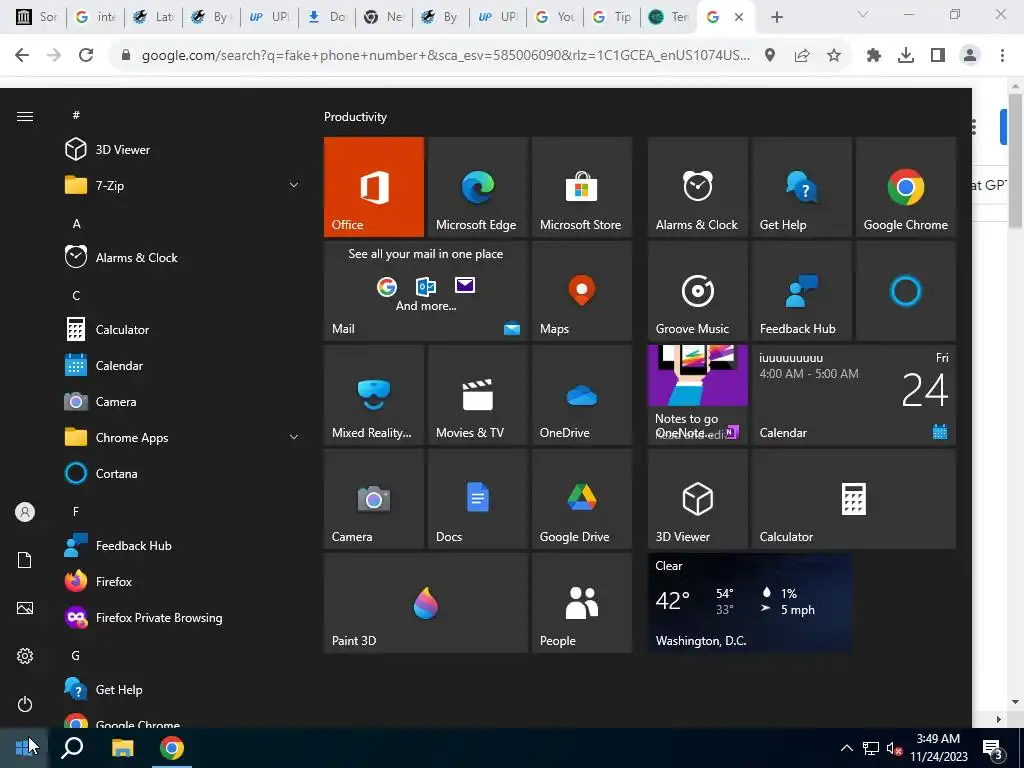Open the Office tile
Image resolution: width=1024 pixels, height=768 pixels.
pos(374,187)
